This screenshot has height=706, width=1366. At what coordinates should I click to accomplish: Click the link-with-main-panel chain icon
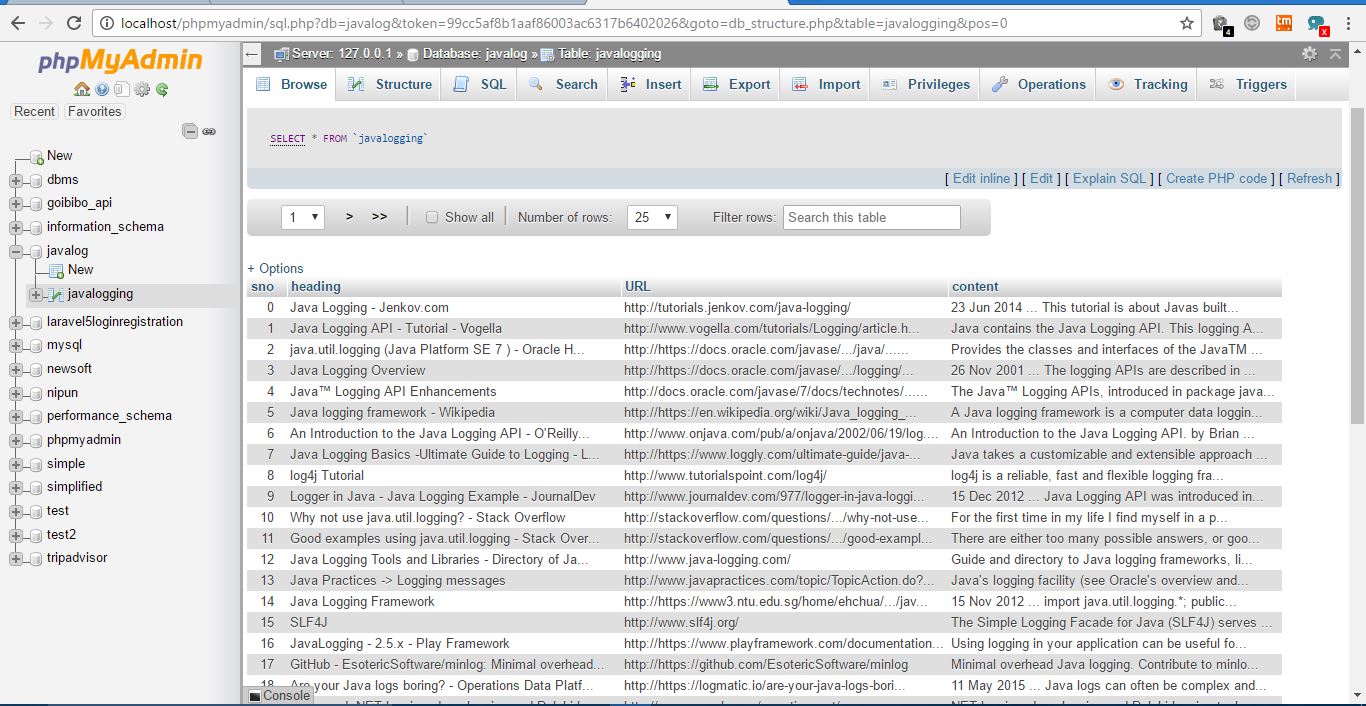pos(209,131)
